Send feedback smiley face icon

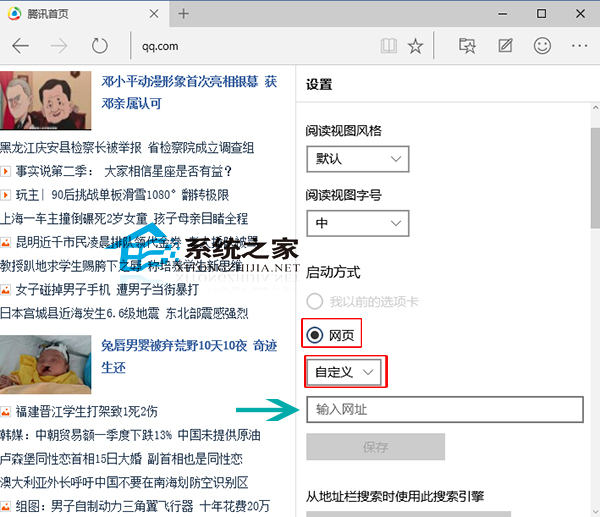point(542,46)
